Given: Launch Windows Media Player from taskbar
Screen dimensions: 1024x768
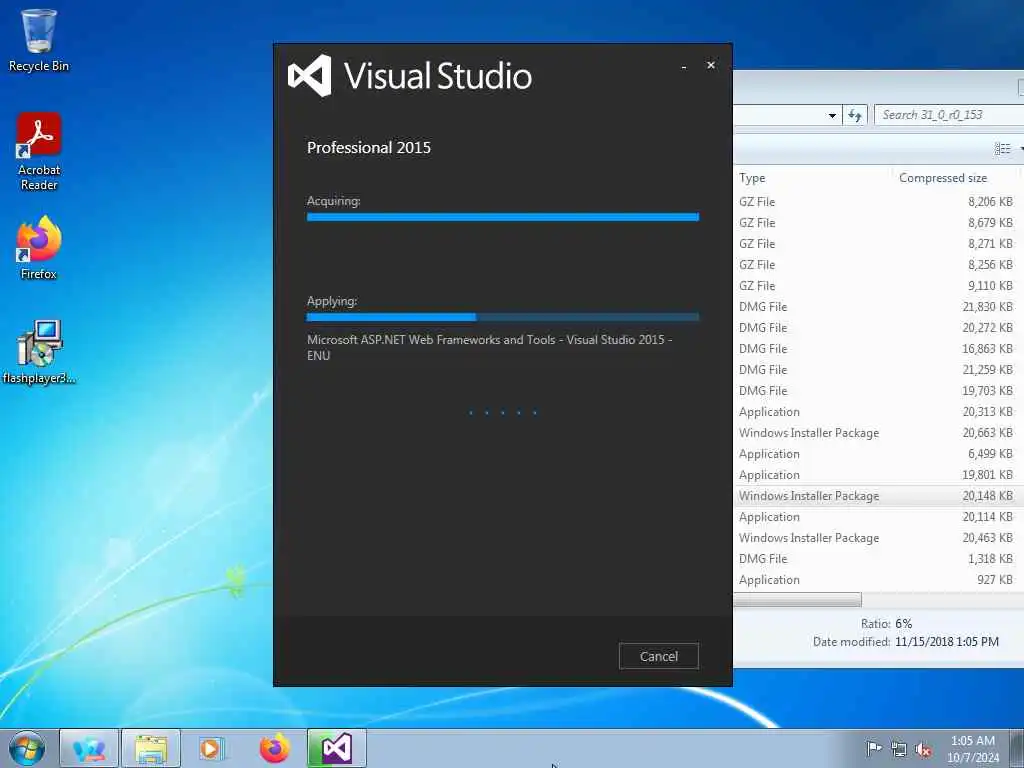Looking at the screenshot, I should click(210, 748).
